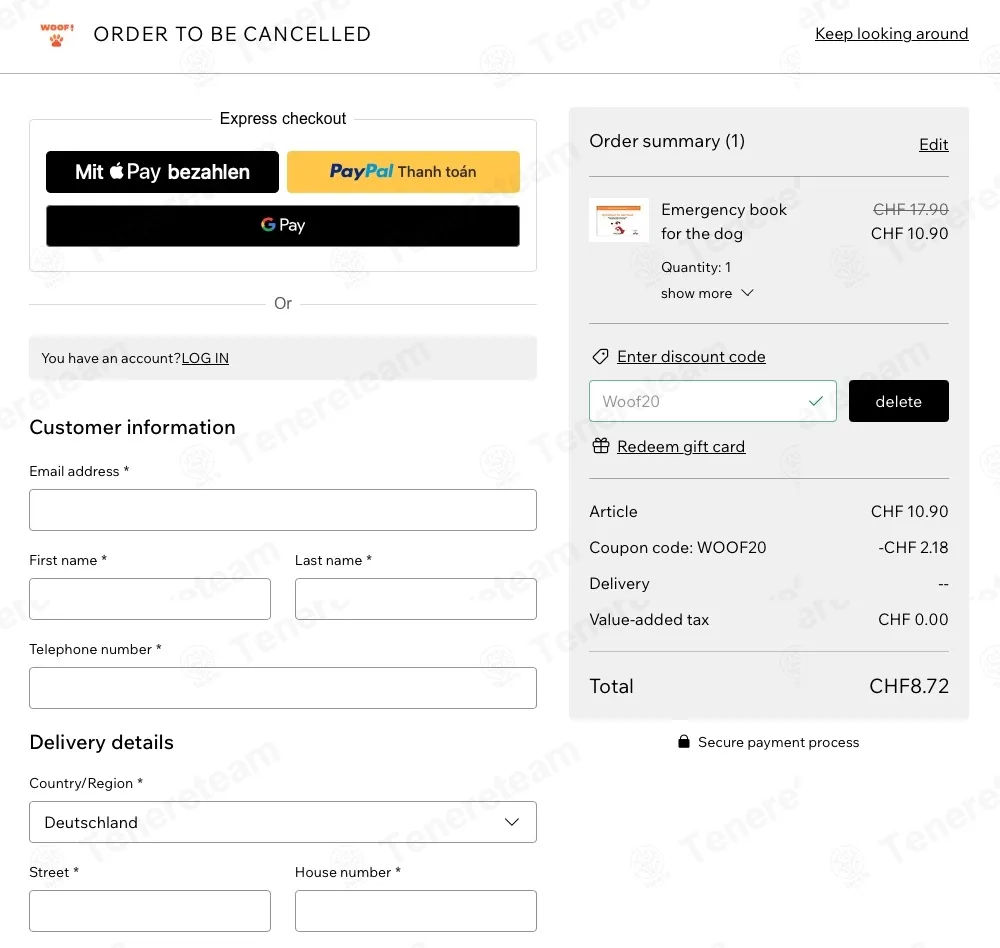Image resolution: width=1000 pixels, height=948 pixels.
Task: Click the secure payment lock icon
Action: (684, 742)
